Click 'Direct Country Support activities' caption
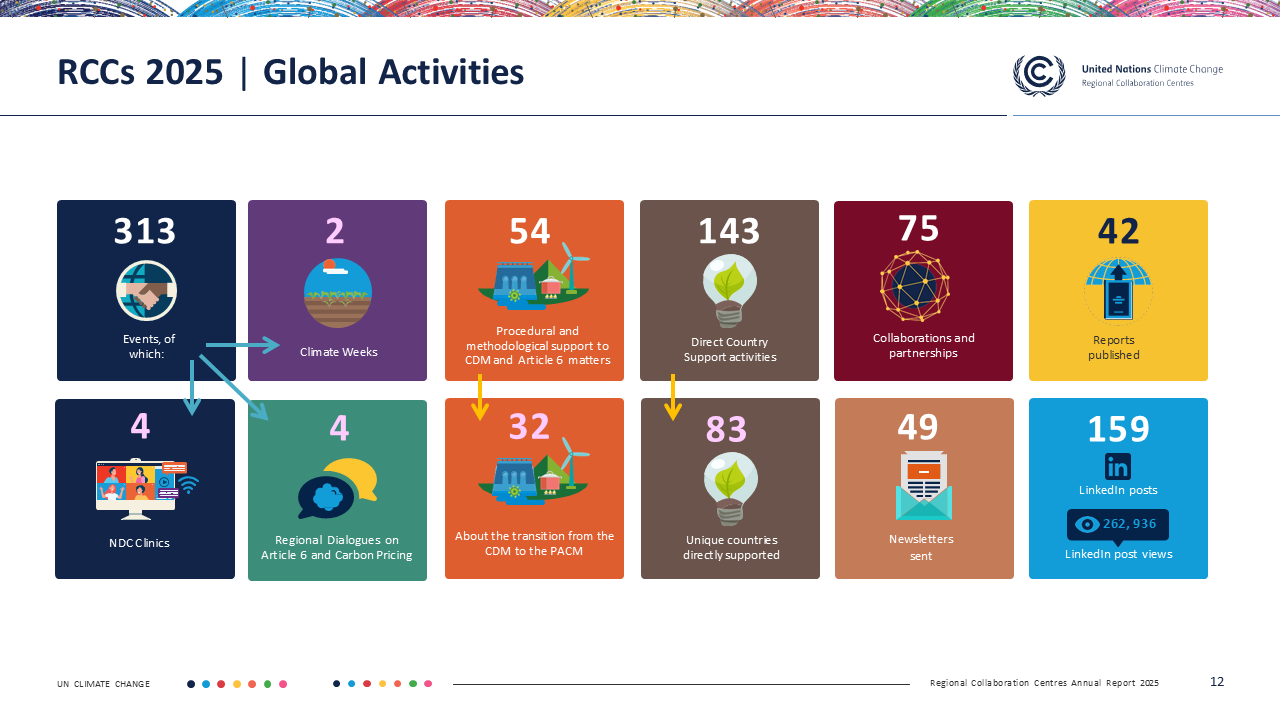Viewport: 1280px width, 720px height. point(730,349)
